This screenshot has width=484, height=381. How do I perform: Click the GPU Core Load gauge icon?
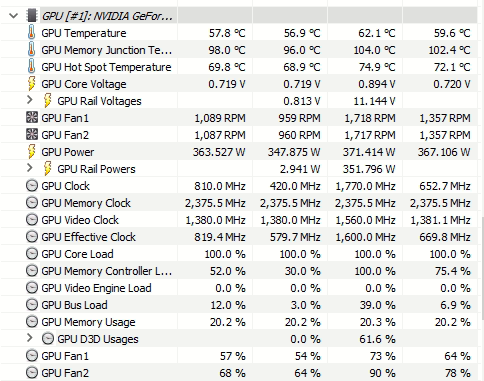32,254
